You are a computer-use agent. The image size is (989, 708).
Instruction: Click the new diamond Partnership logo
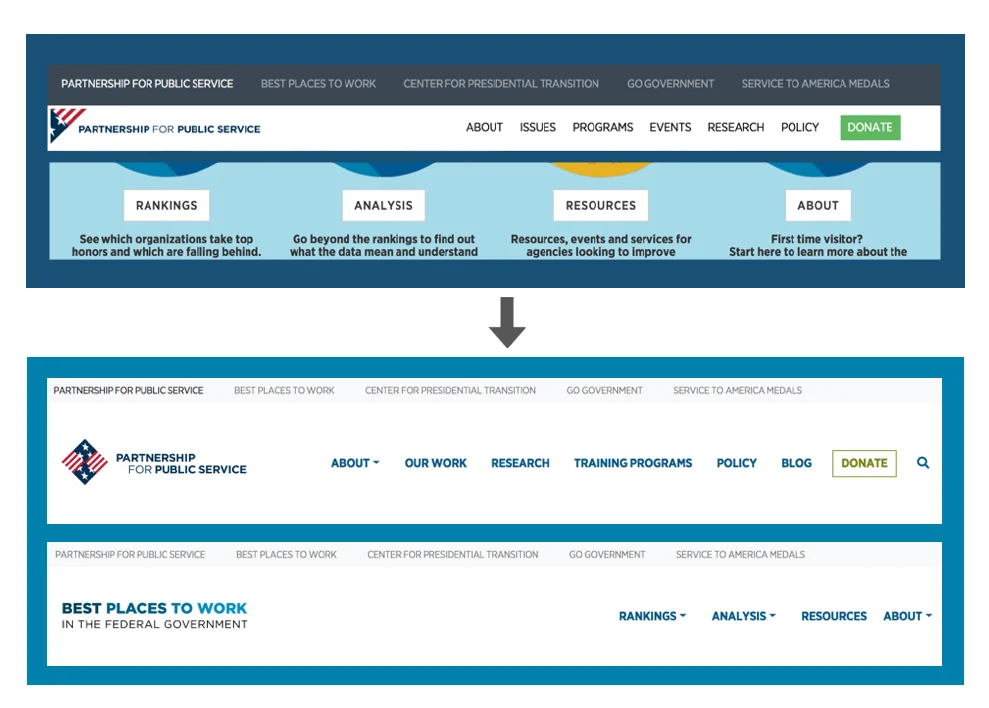click(154, 463)
